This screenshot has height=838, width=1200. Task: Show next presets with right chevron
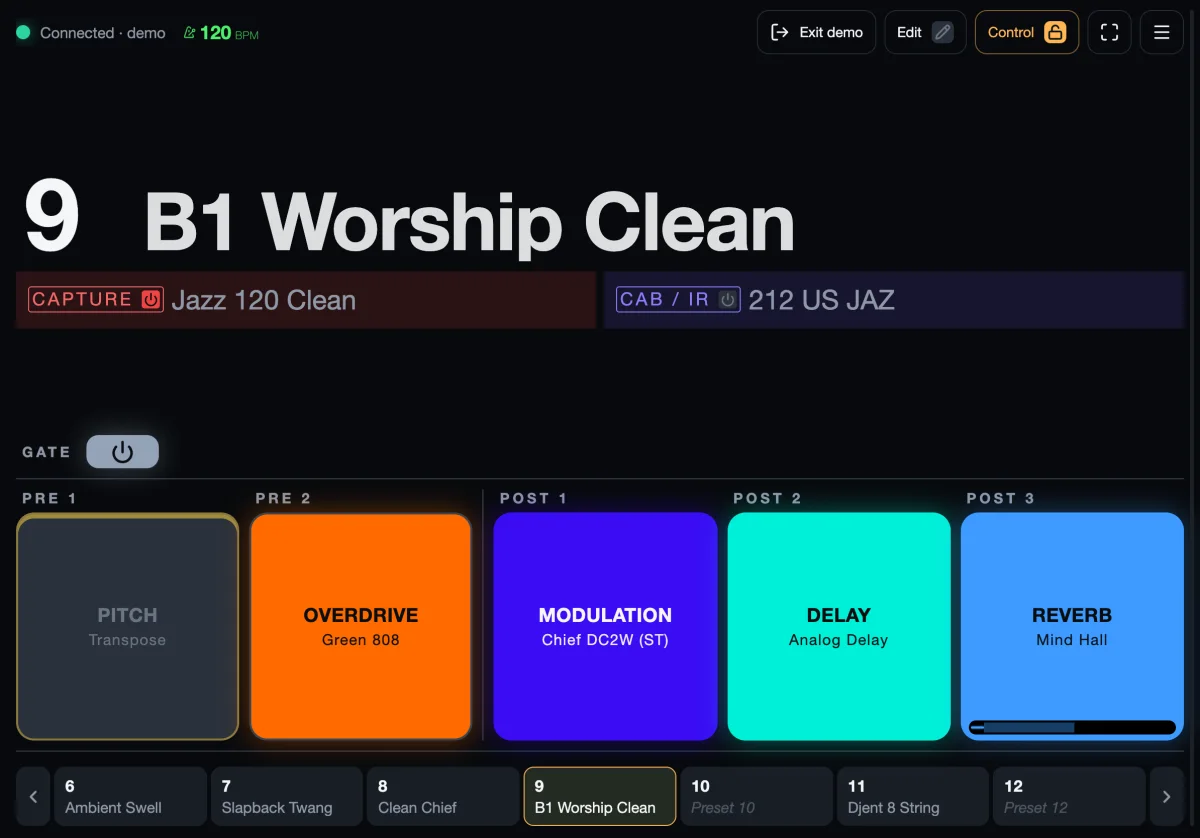click(x=1166, y=797)
